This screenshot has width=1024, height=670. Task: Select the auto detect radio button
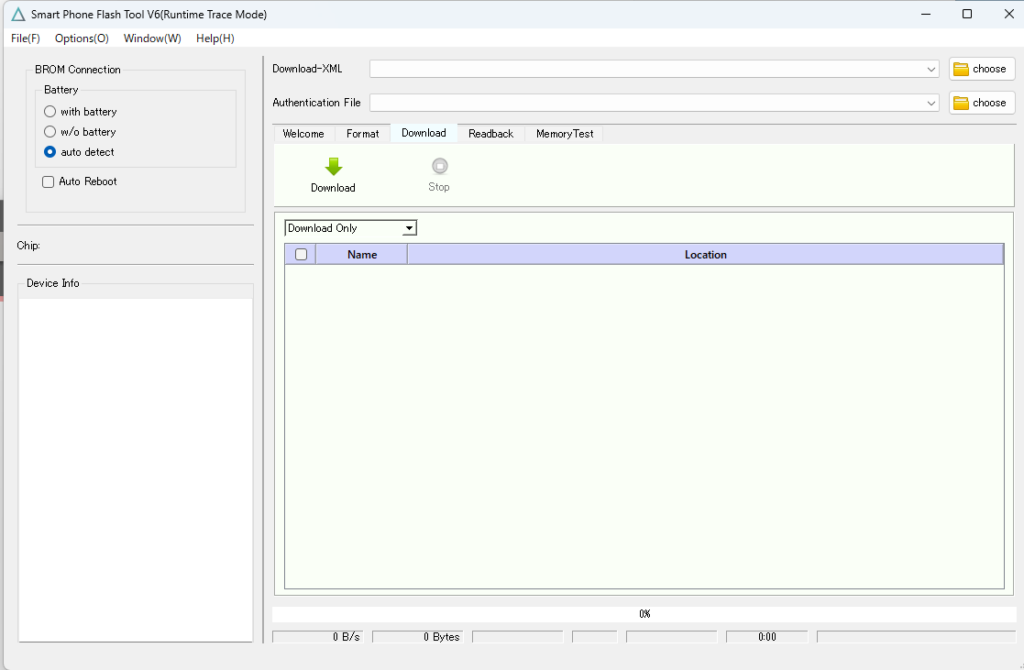[x=50, y=152]
